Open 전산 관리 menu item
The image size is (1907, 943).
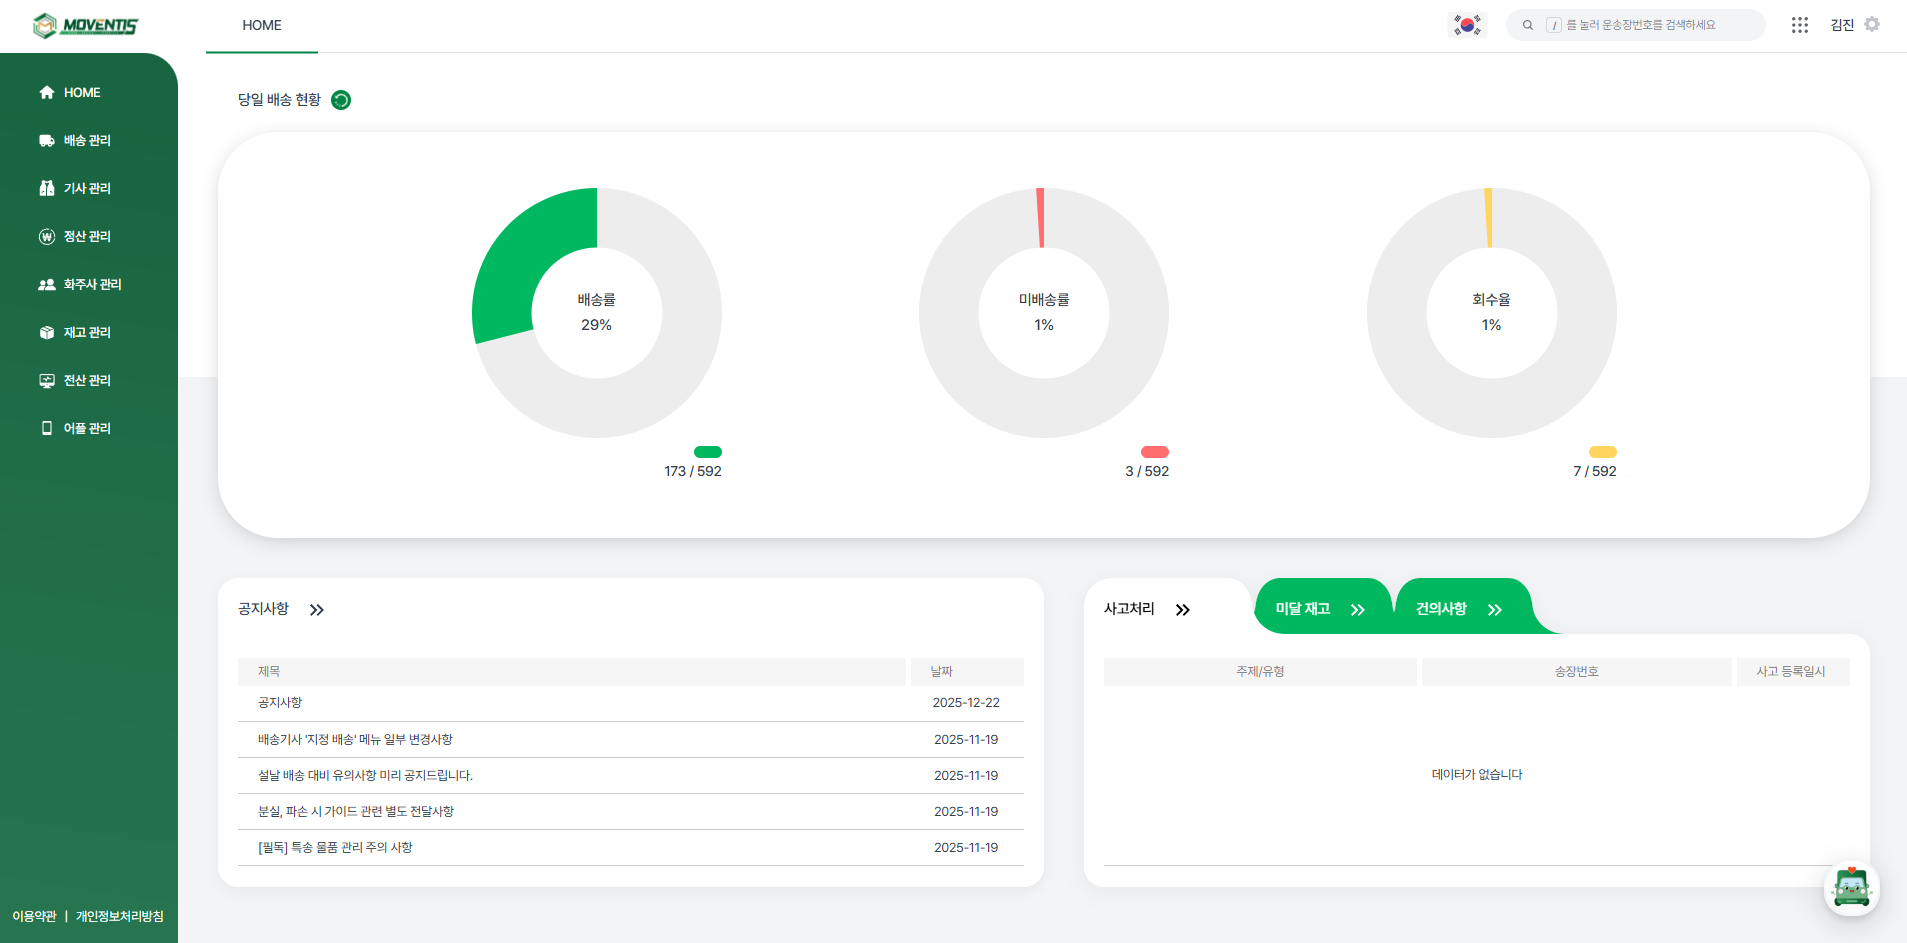click(x=88, y=380)
